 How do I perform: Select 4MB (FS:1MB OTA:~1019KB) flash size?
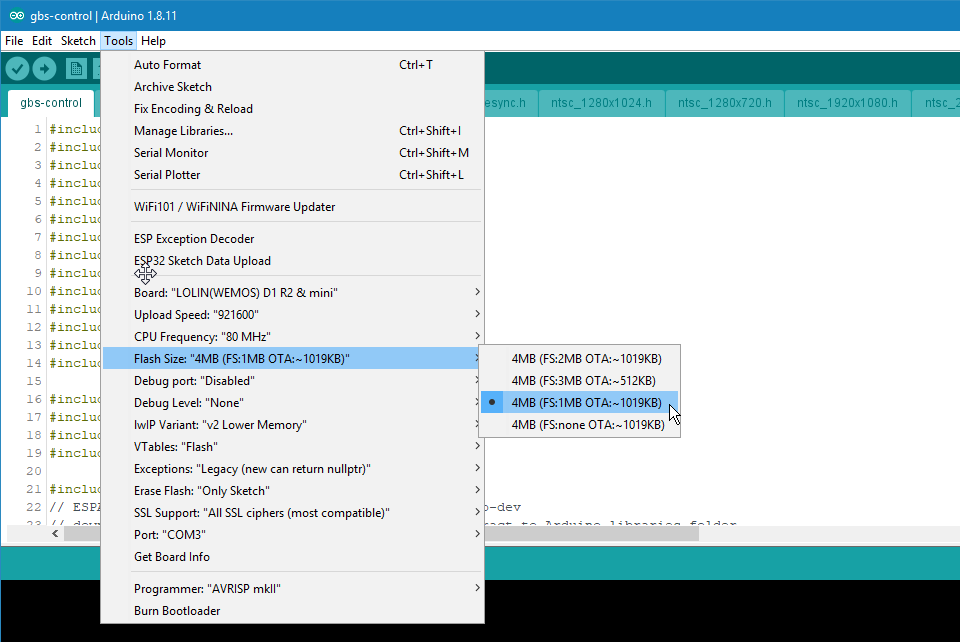point(579,403)
